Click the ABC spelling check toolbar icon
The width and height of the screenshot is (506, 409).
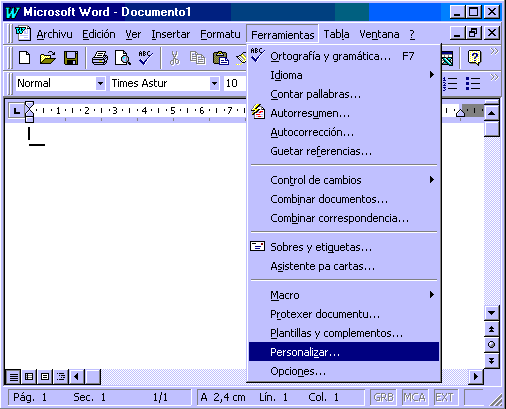(x=146, y=58)
